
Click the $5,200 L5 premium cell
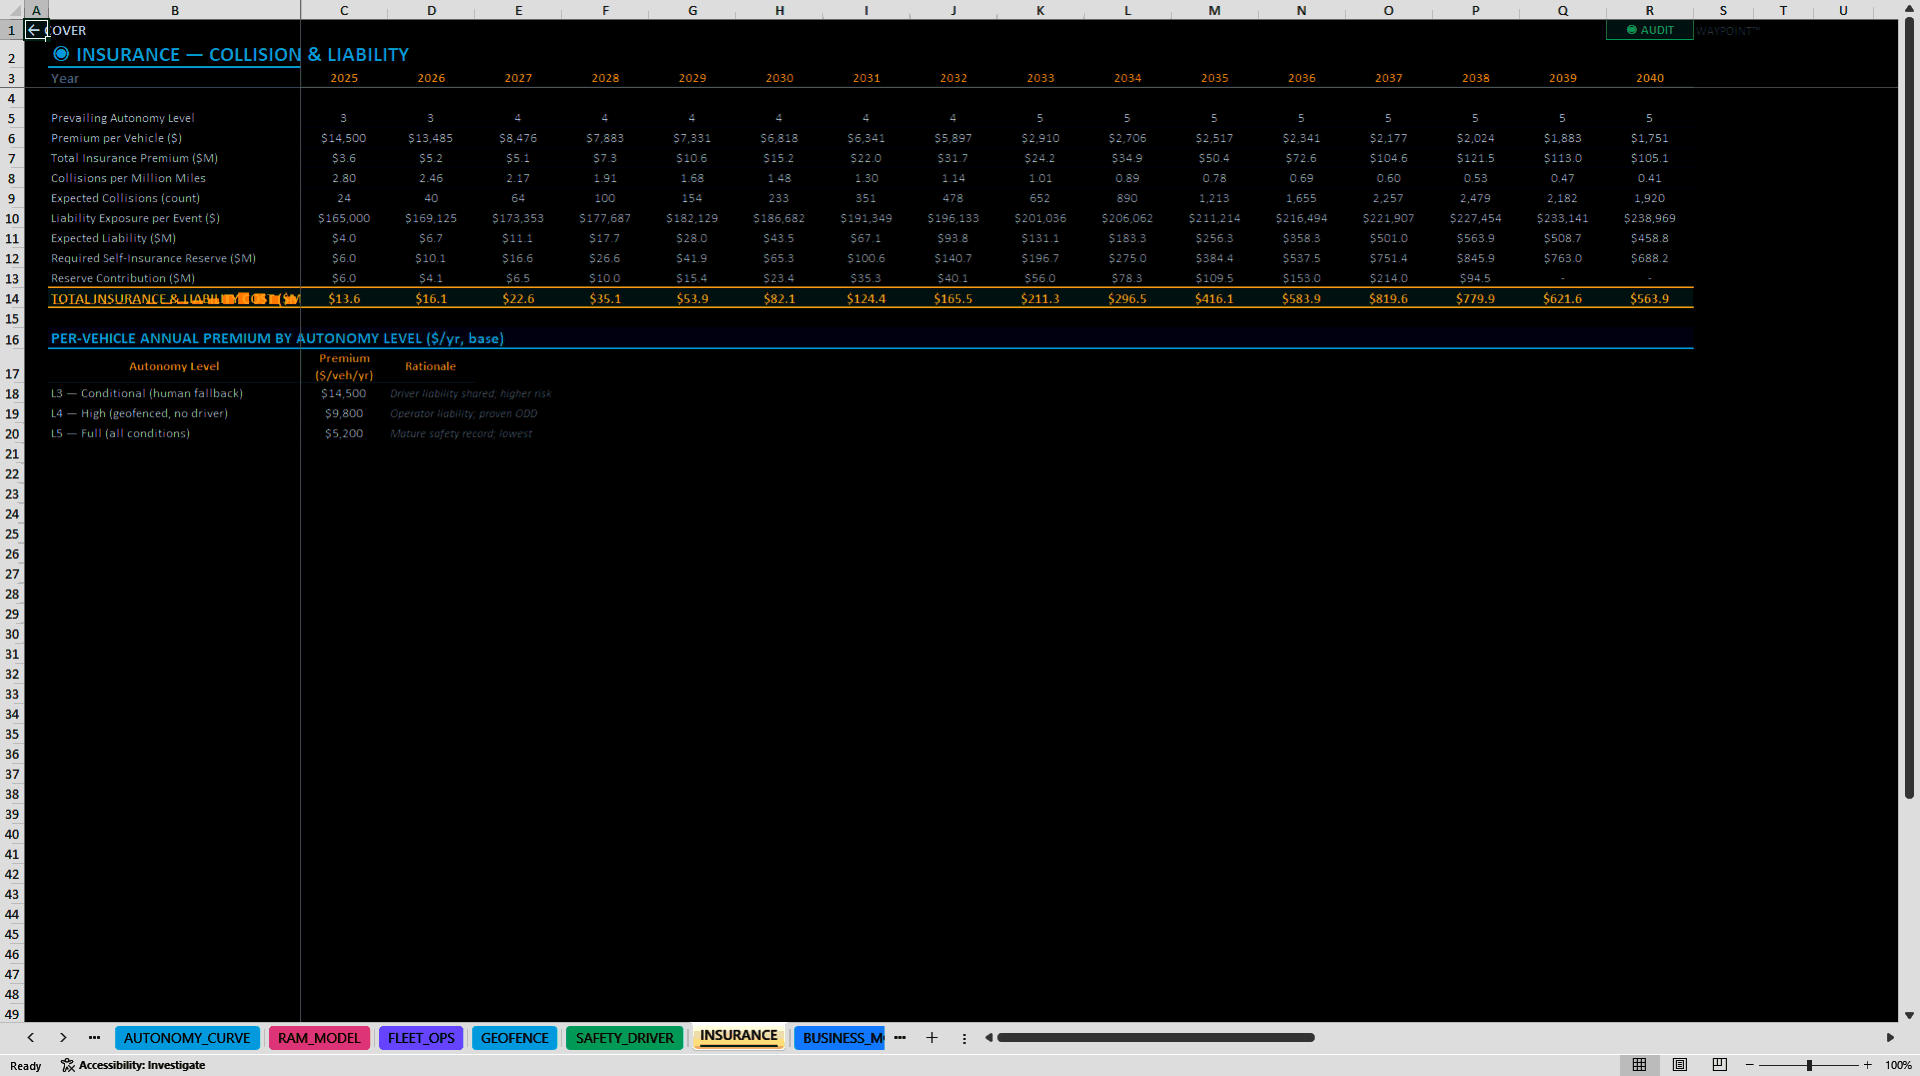click(x=344, y=433)
